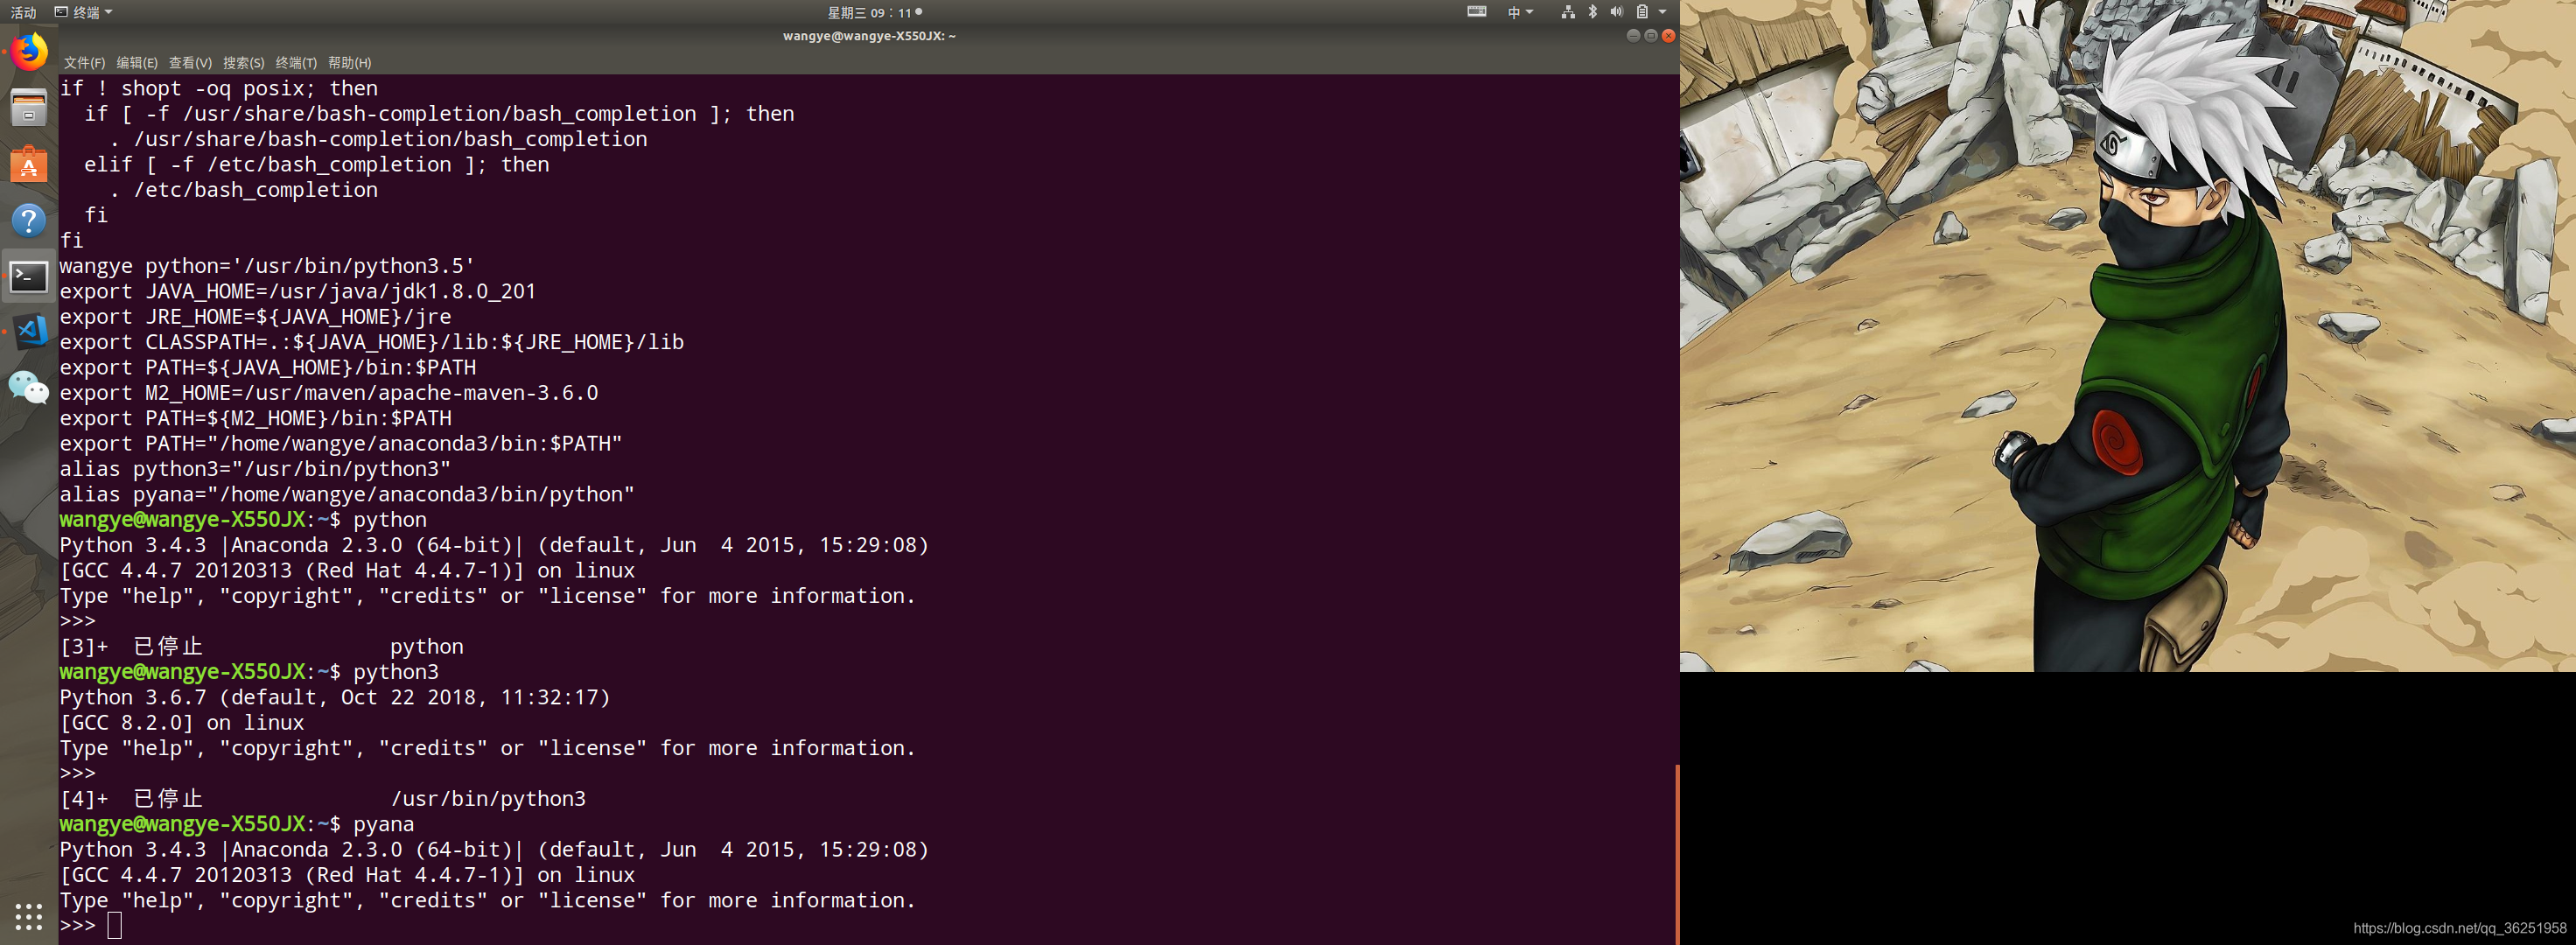Minimize the terminal window
This screenshot has height=945, width=2576.
pyautogui.click(x=1633, y=36)
